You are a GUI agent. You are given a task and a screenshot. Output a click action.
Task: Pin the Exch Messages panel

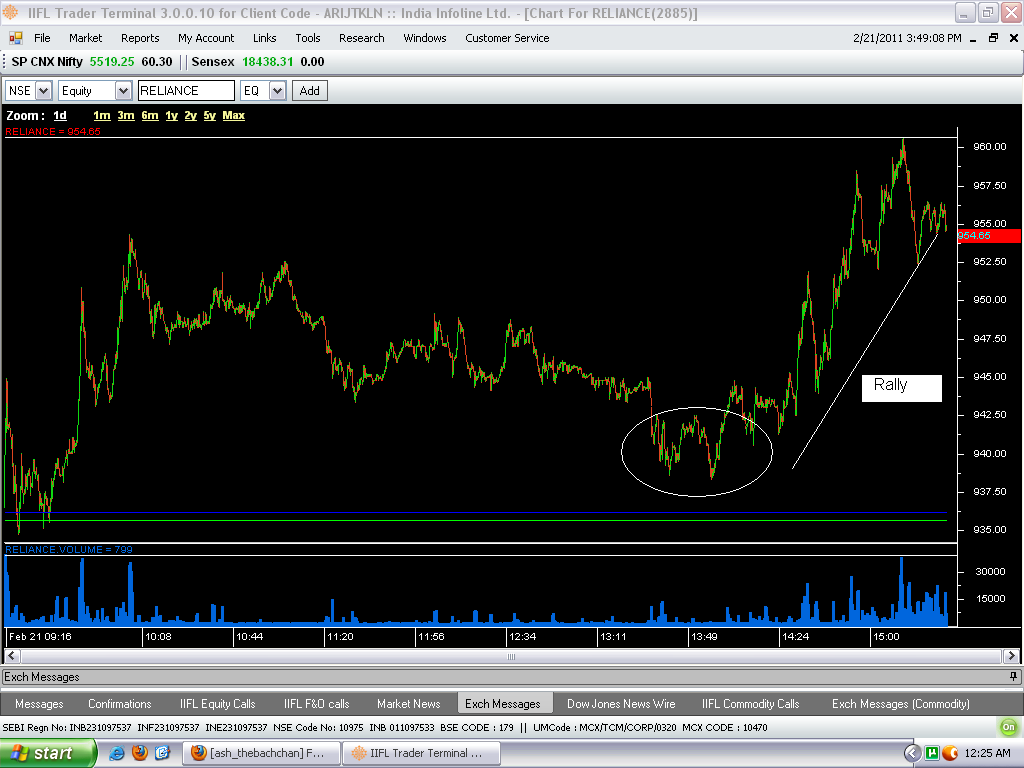[x=1013, y=677]
